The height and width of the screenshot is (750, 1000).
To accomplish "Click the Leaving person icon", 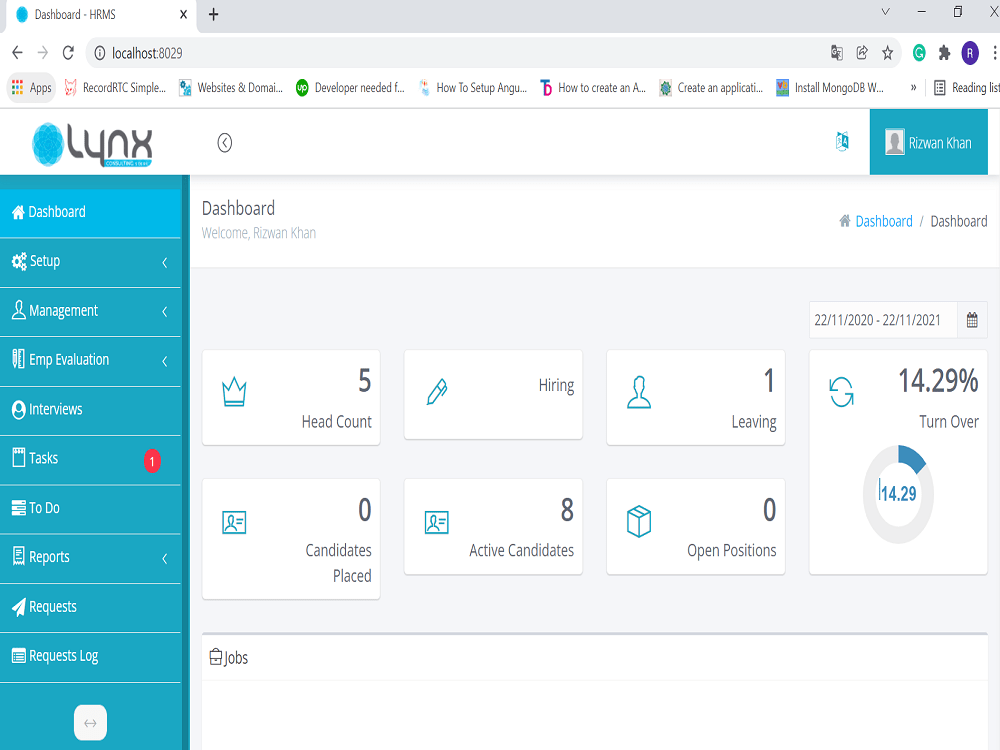I will 638,392.
